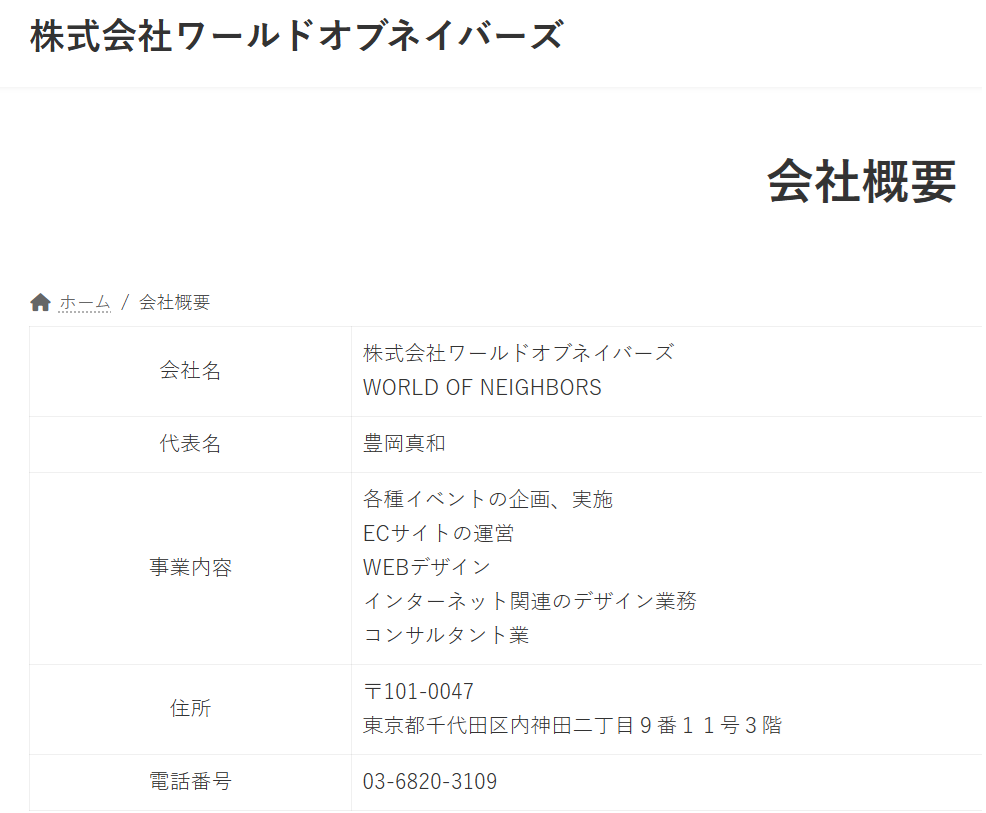Select the representative name 豊岡真和
The image size is (986, 813).
(404, 444)
